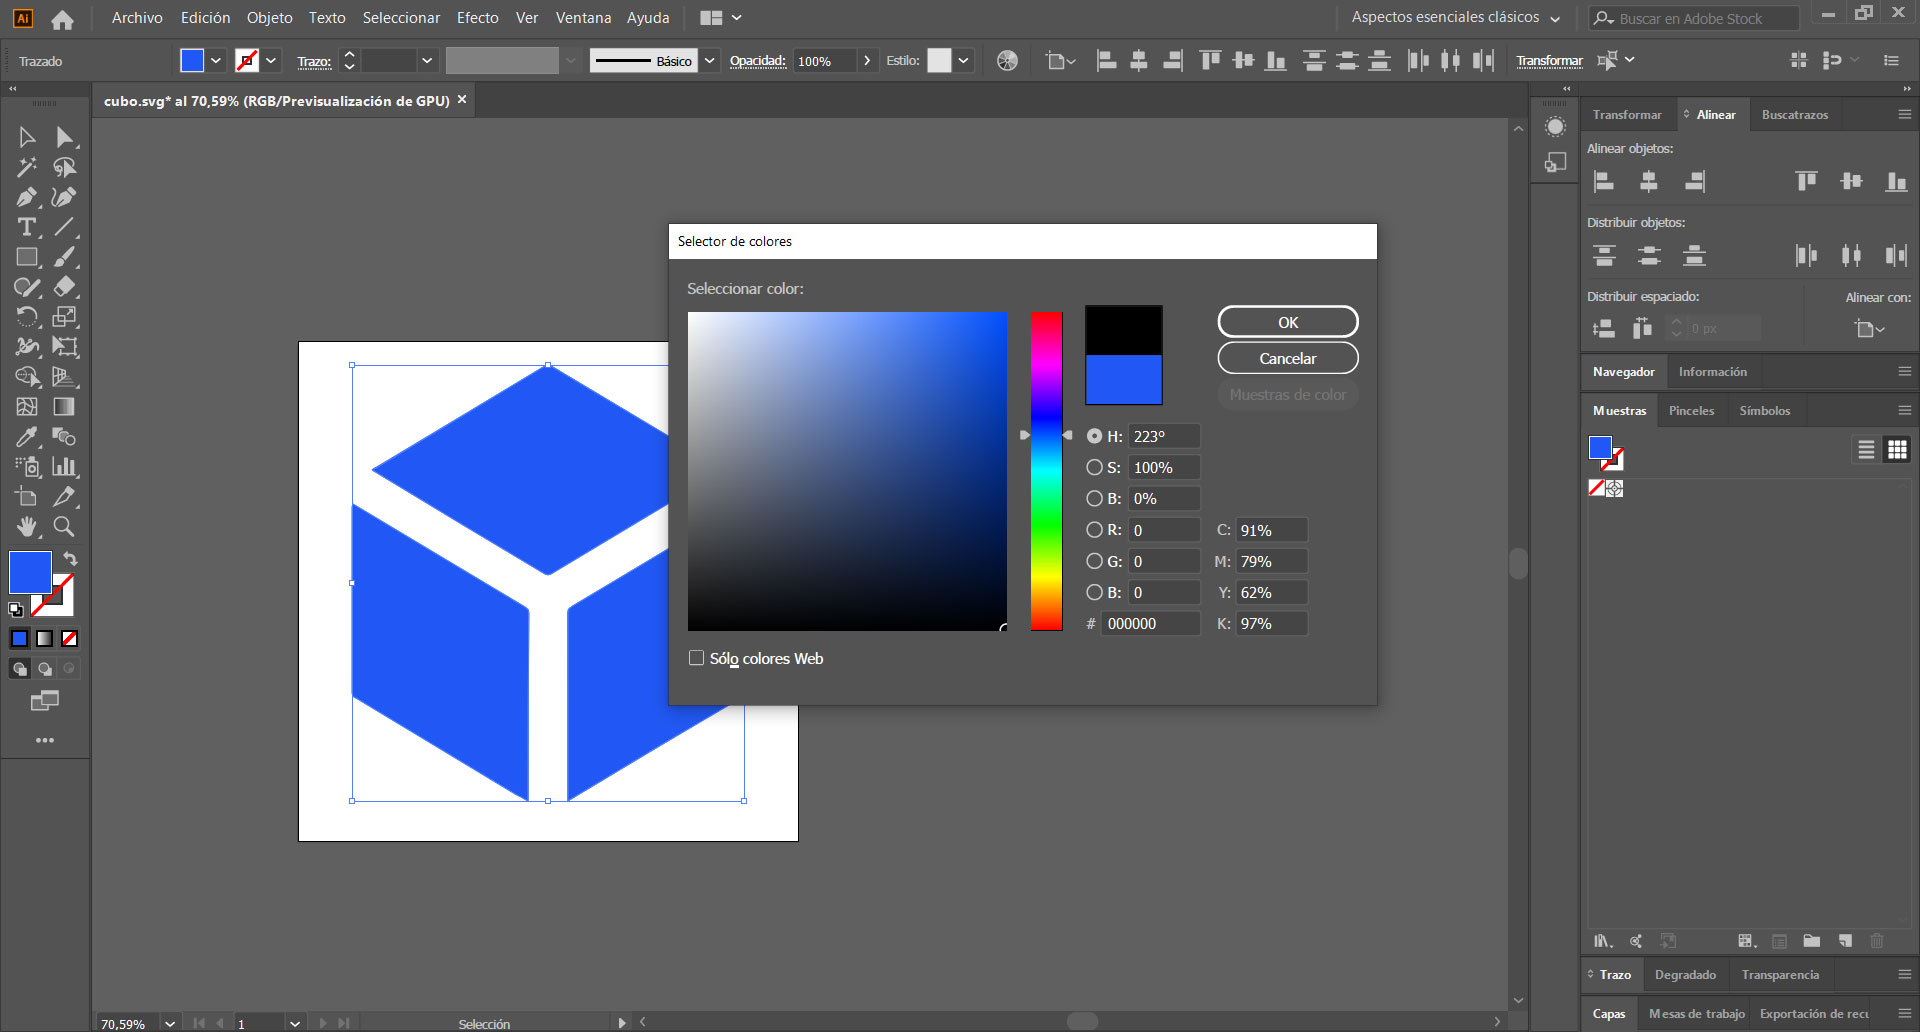Select the R radio button in color picker
The image size is (1920, 1032).
point(1095,530)
